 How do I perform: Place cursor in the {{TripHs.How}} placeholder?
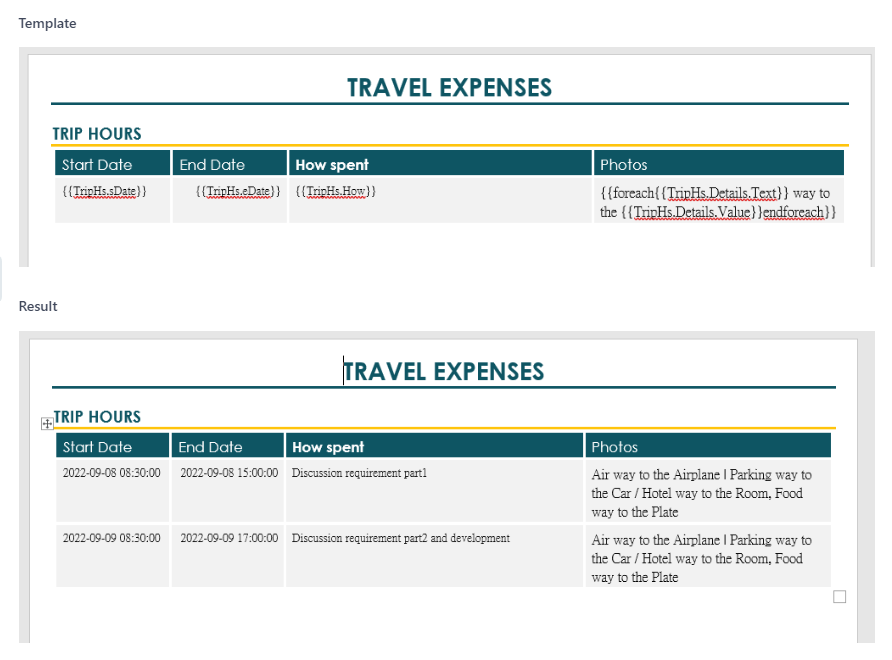[x=336, y=191]
